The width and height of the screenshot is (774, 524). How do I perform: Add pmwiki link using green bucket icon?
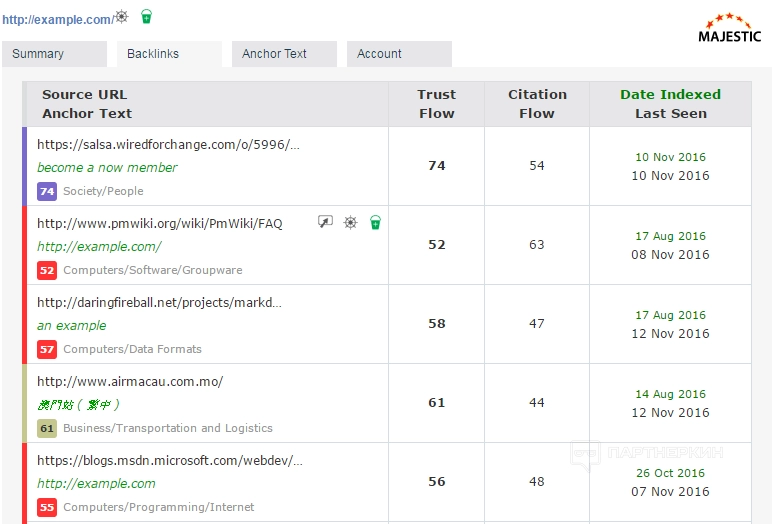[375, 222]
